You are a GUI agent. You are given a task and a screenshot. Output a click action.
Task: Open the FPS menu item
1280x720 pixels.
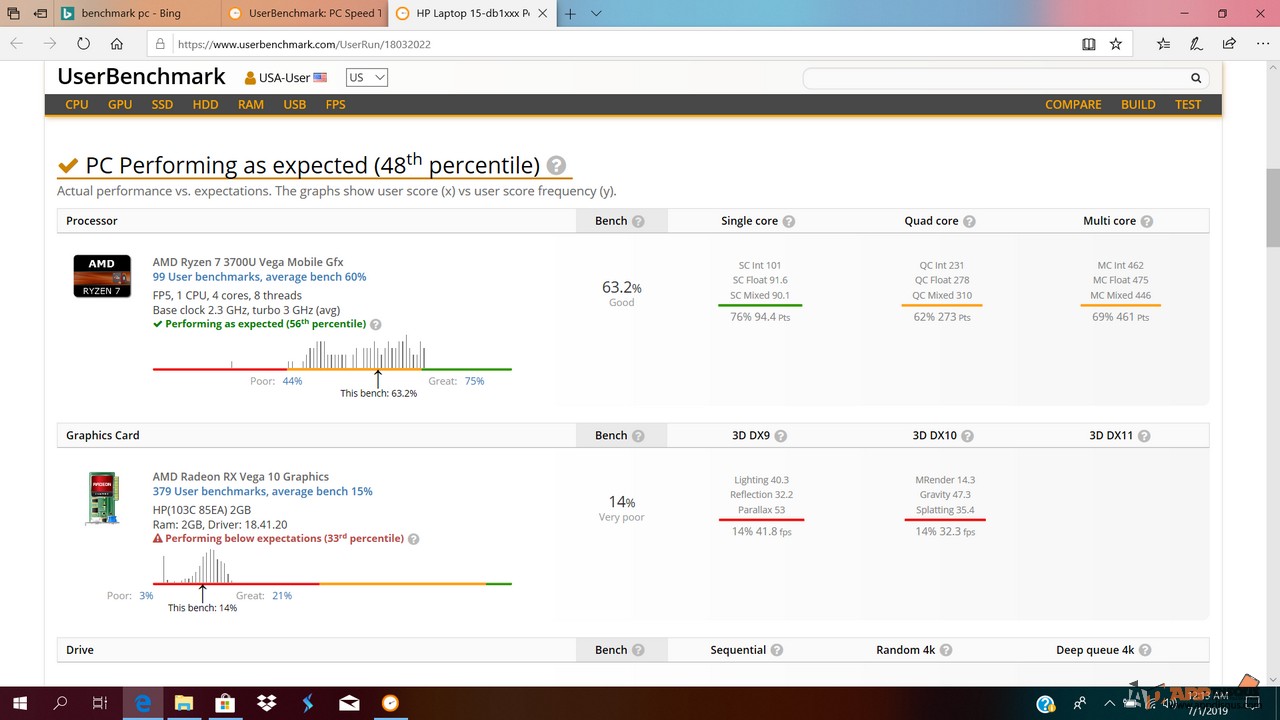point(335,104)
